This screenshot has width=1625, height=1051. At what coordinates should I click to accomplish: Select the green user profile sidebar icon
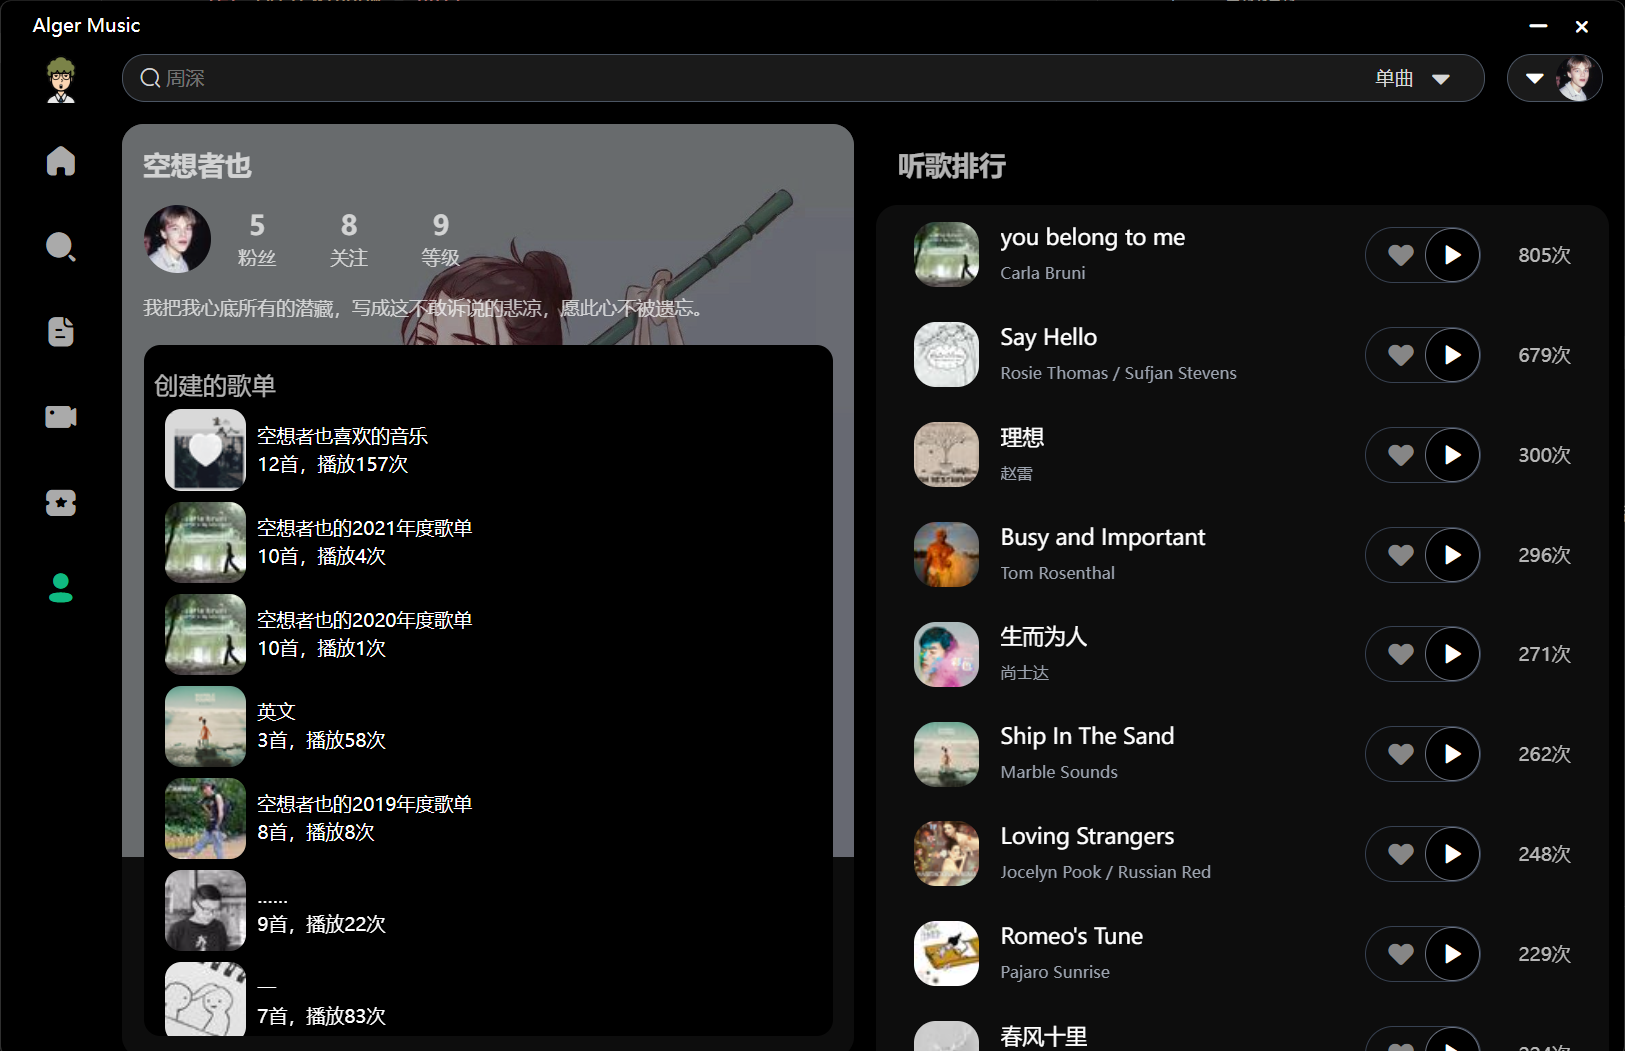[x=60, y=589]
